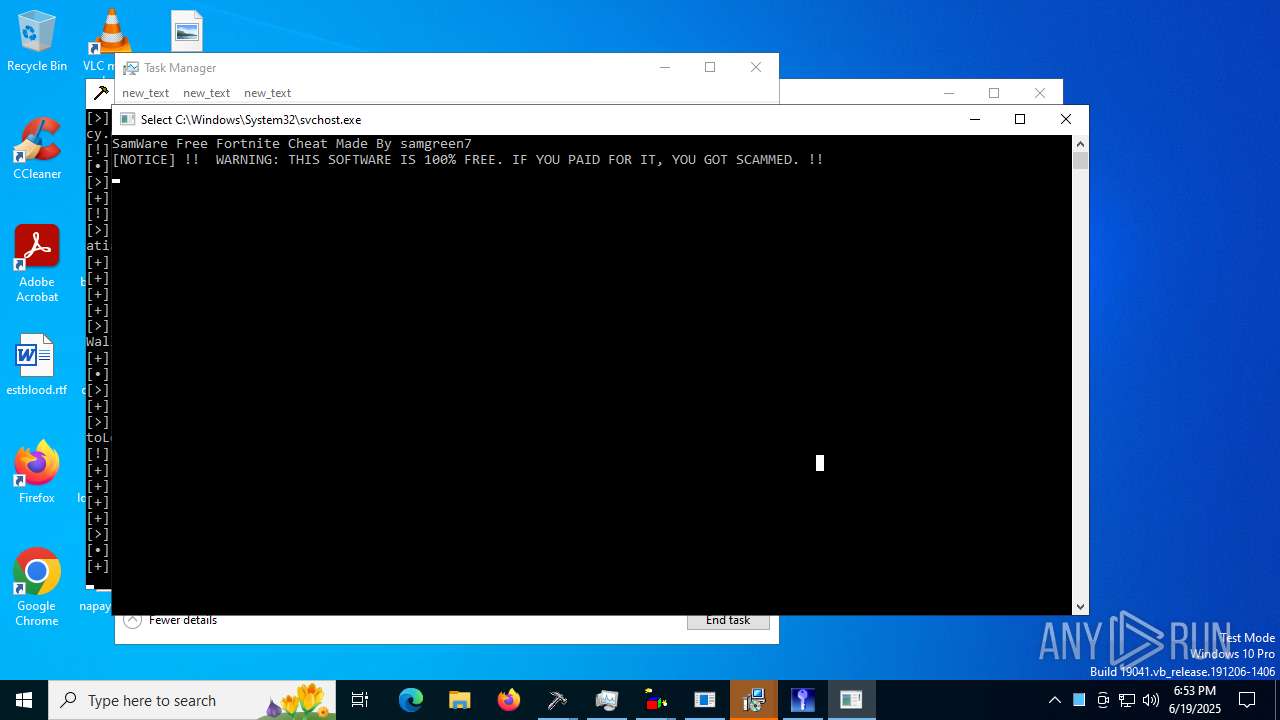
Task: Open the Firefox desktop shortcut
Action: [37, 473]
